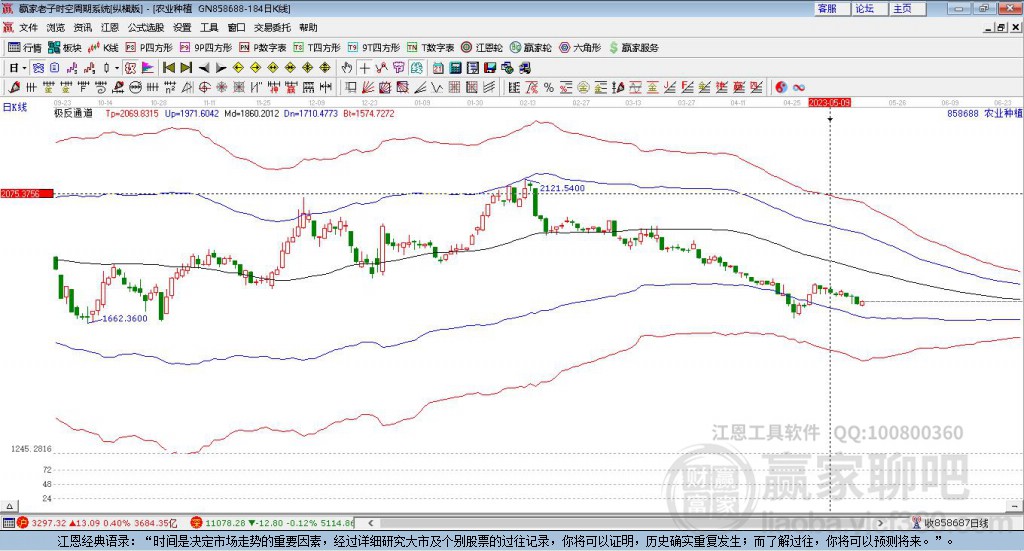1024x551 pixels.
Task: Open the 江恩 menu
Action: pyautogui.click(x=110, y=27)
